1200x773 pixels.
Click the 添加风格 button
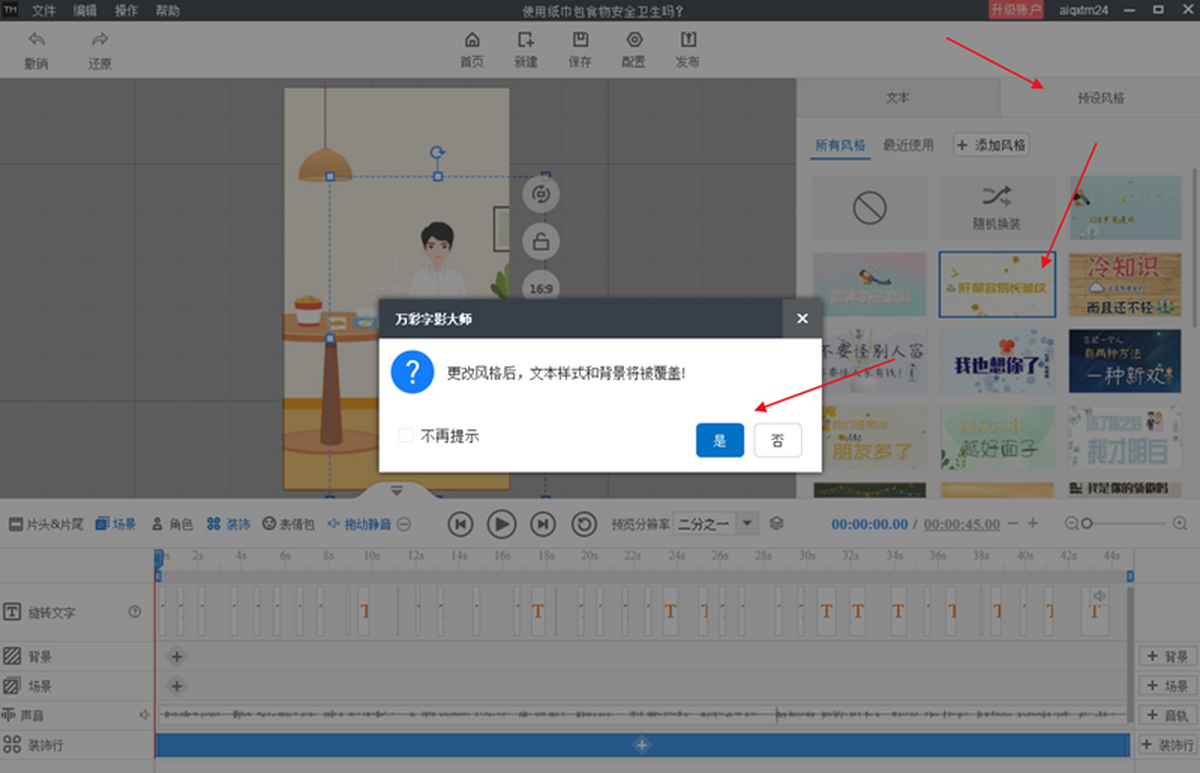tap(991, 145)
